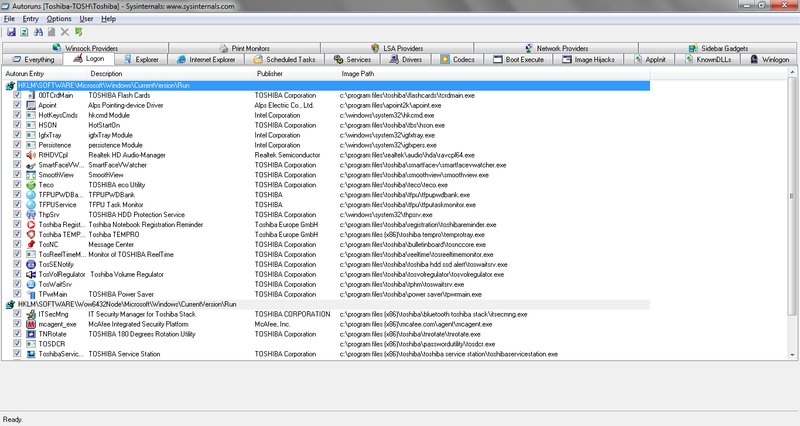Viewport: 800px width, 426px height.
Task: Disable the TosReelTimeMonitor entry checkbox
Action: coord(17,254)
